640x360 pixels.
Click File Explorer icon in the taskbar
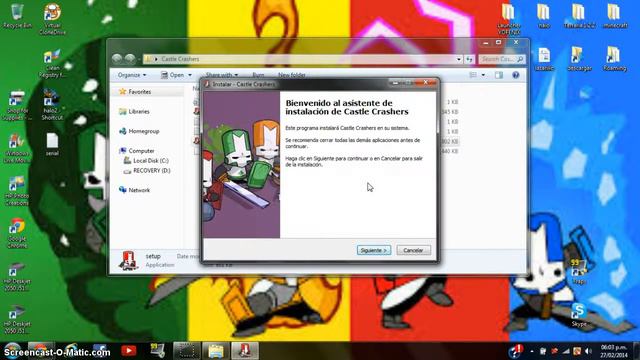pos(216,351)
